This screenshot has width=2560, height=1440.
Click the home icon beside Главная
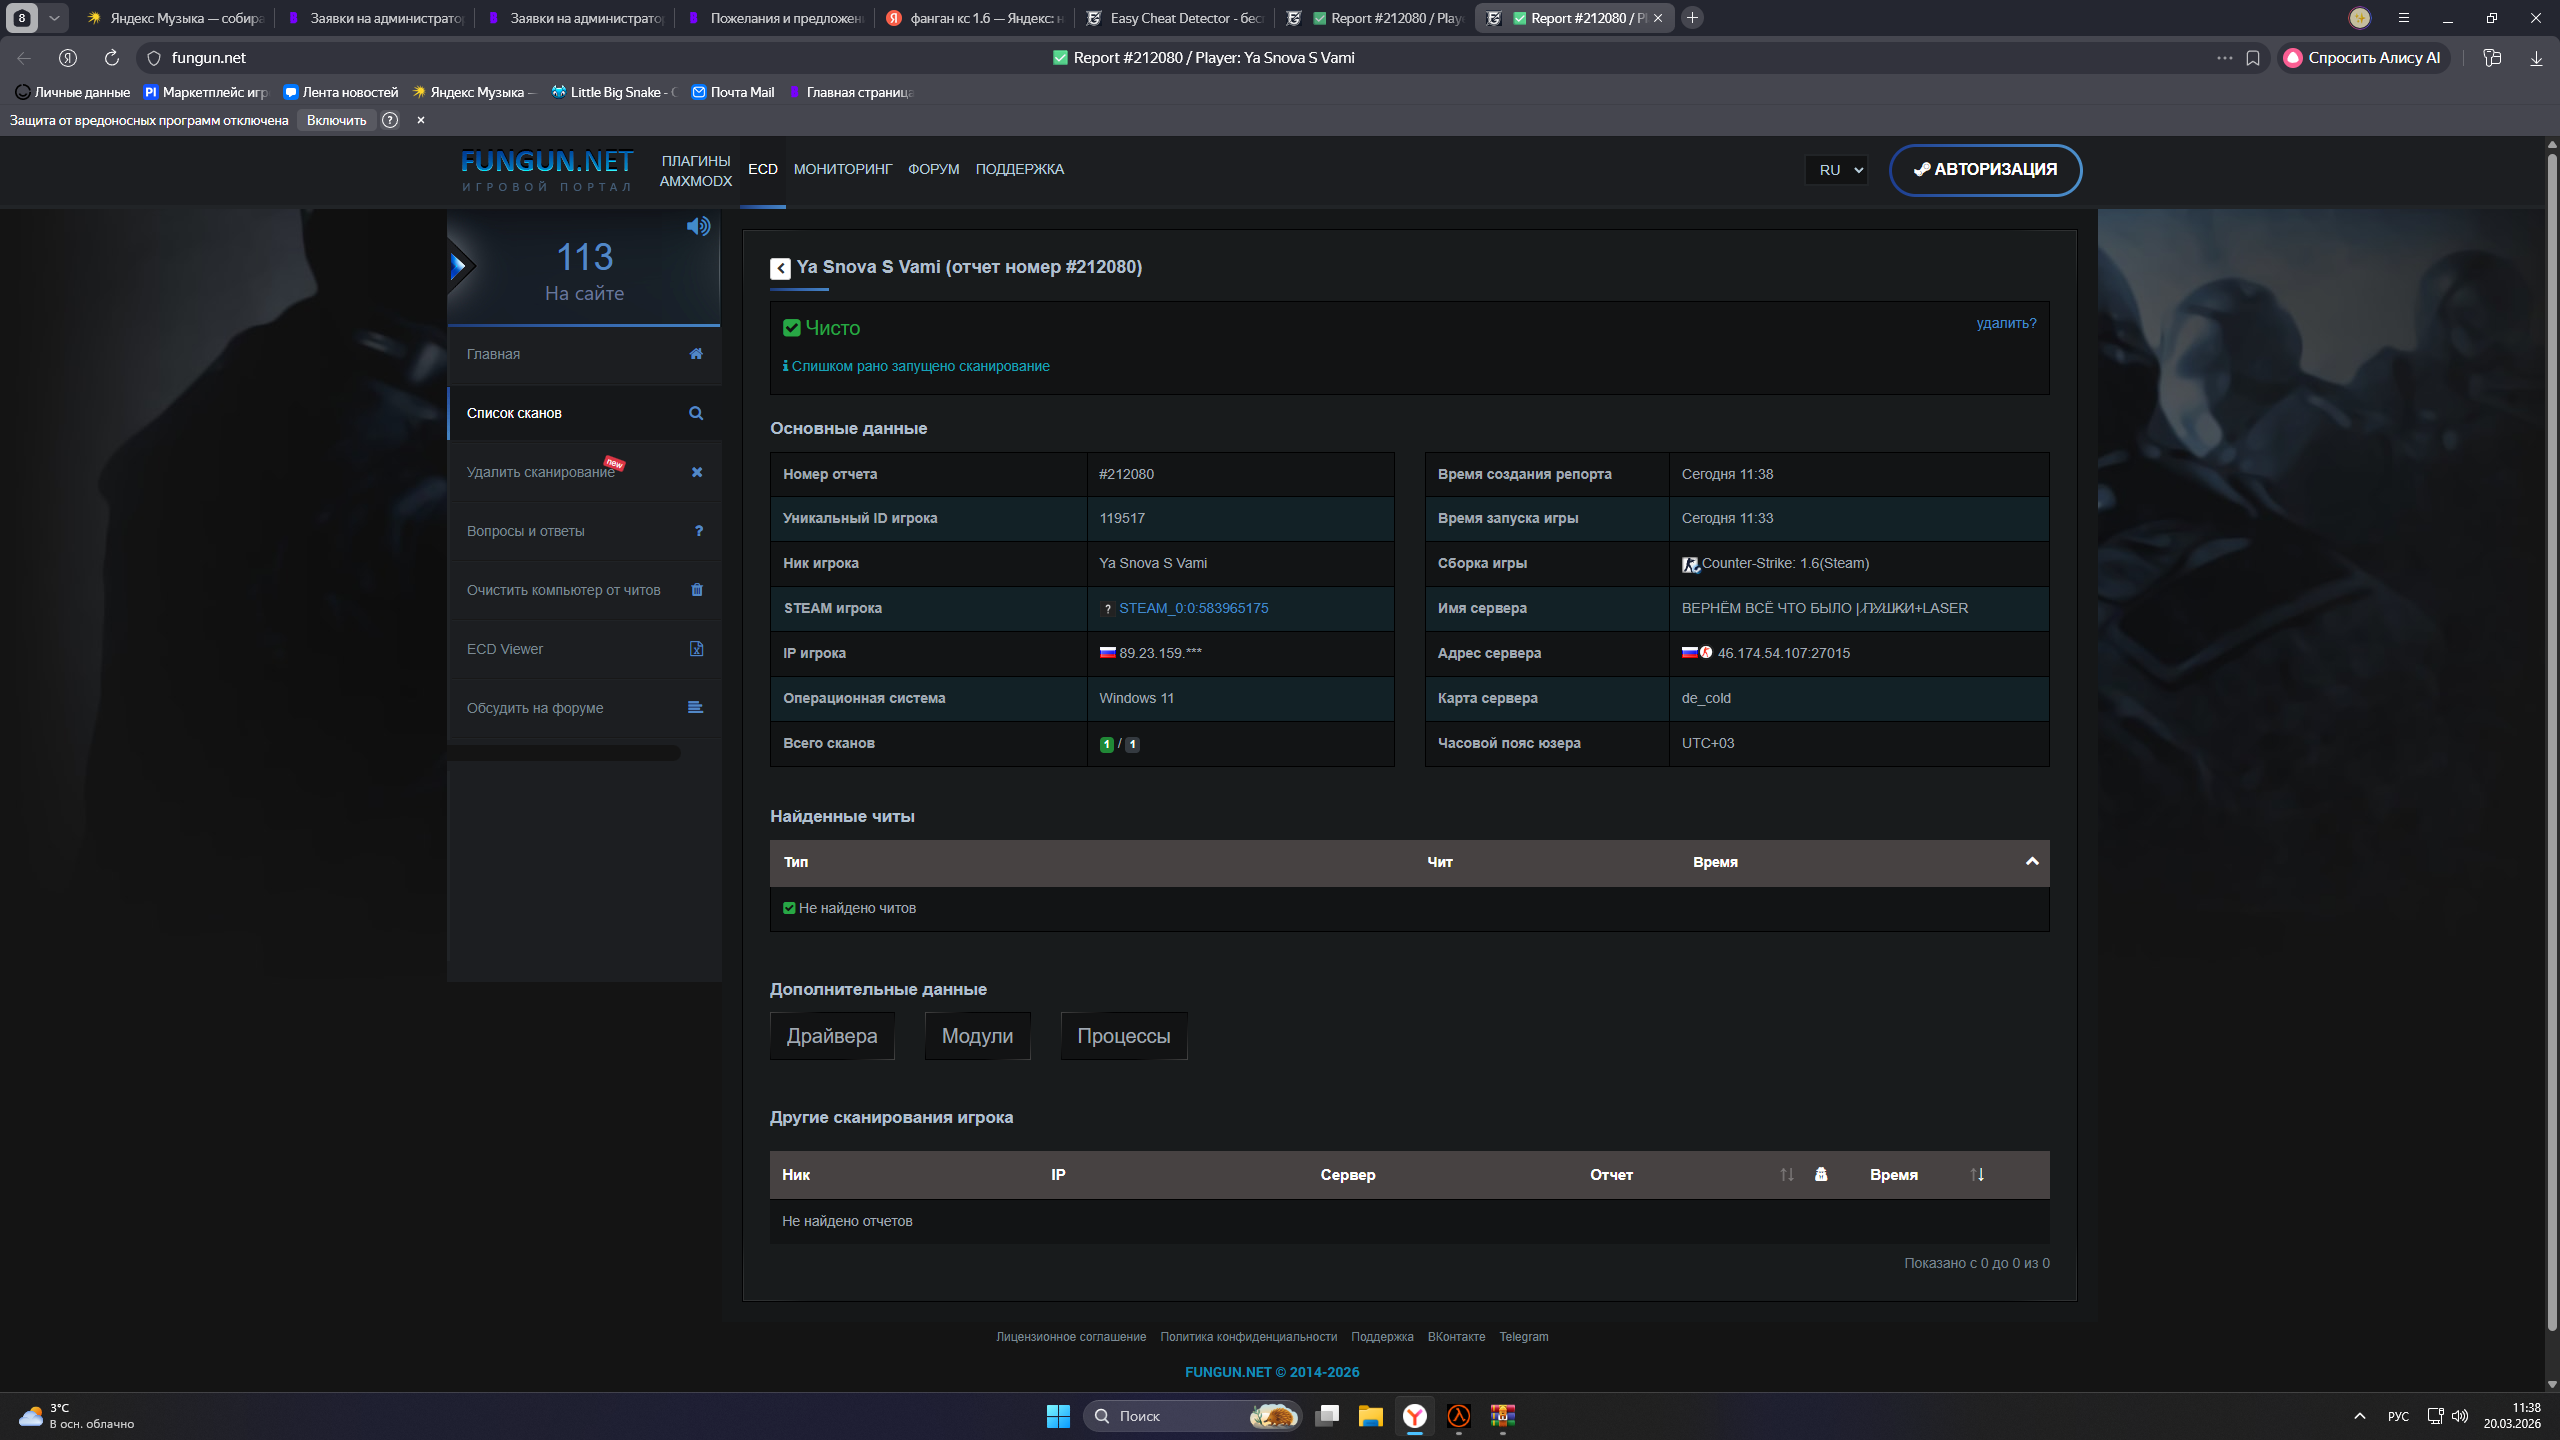[696, 354]
